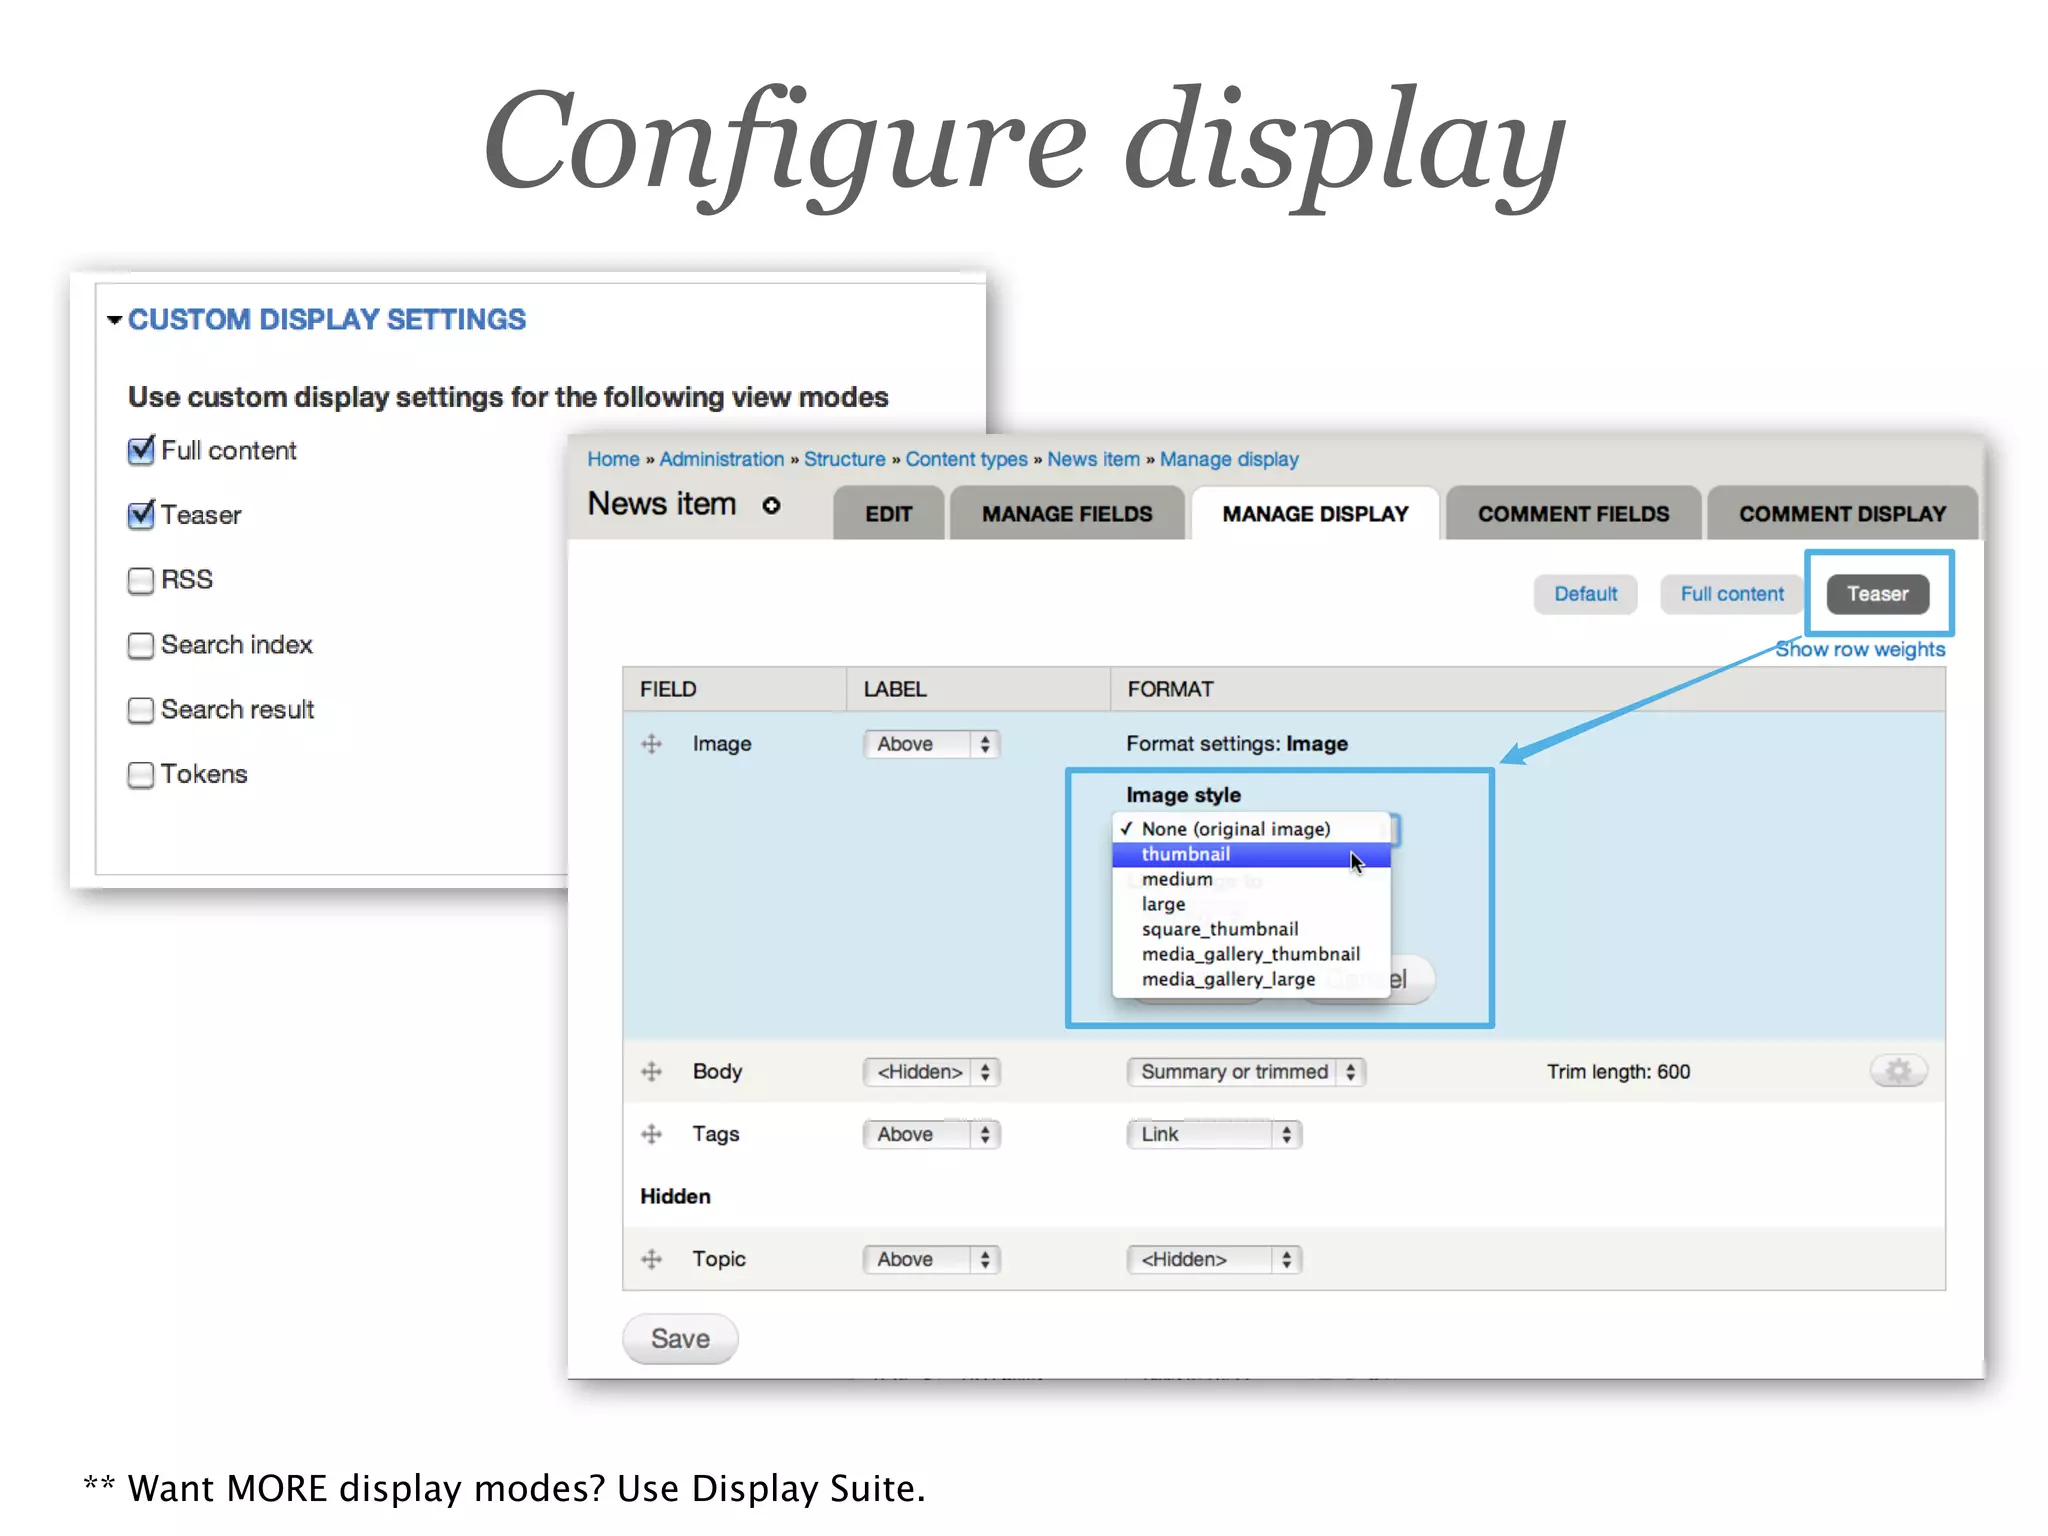The image size is (2048, 1536).
Task: Enable the RSS view mode checkbox
Action: (x=141, y=580)
